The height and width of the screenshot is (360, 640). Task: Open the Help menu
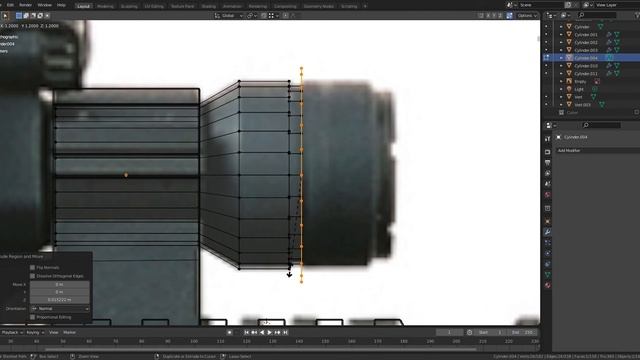pos(61,5)
